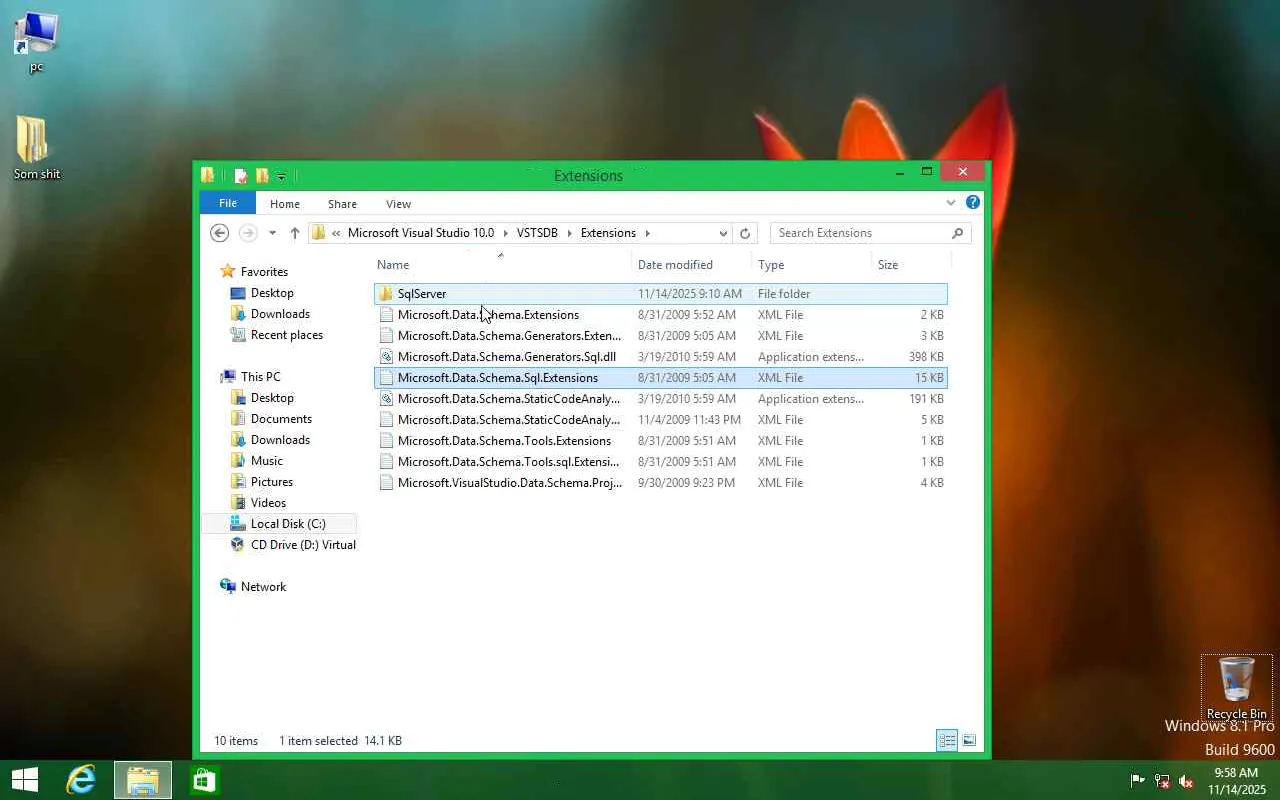
Task: Open Recent places in Favorites
Action: point(286,335)
